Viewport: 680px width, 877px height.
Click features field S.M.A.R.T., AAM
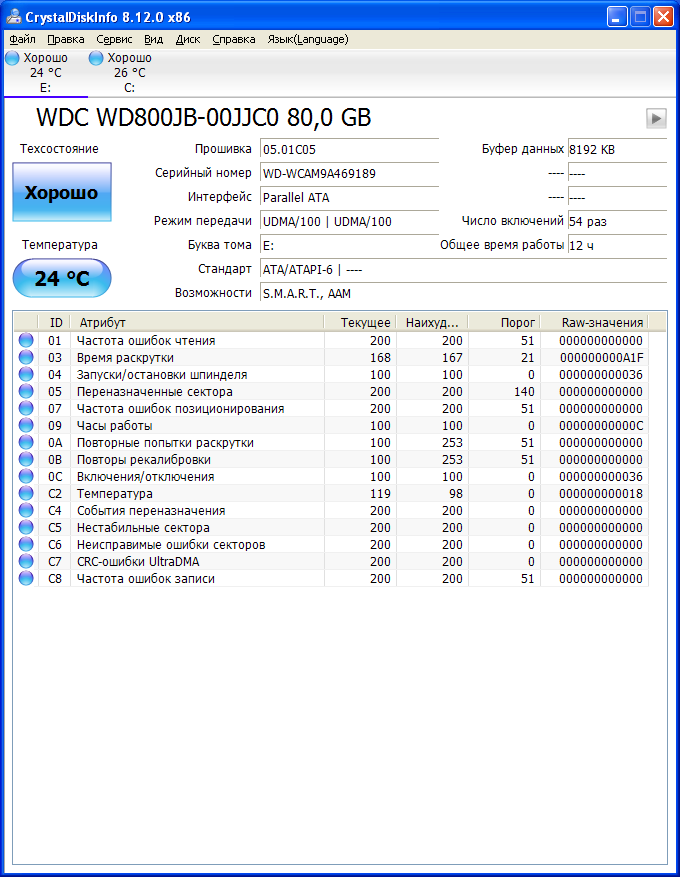(x=463, y=294)
